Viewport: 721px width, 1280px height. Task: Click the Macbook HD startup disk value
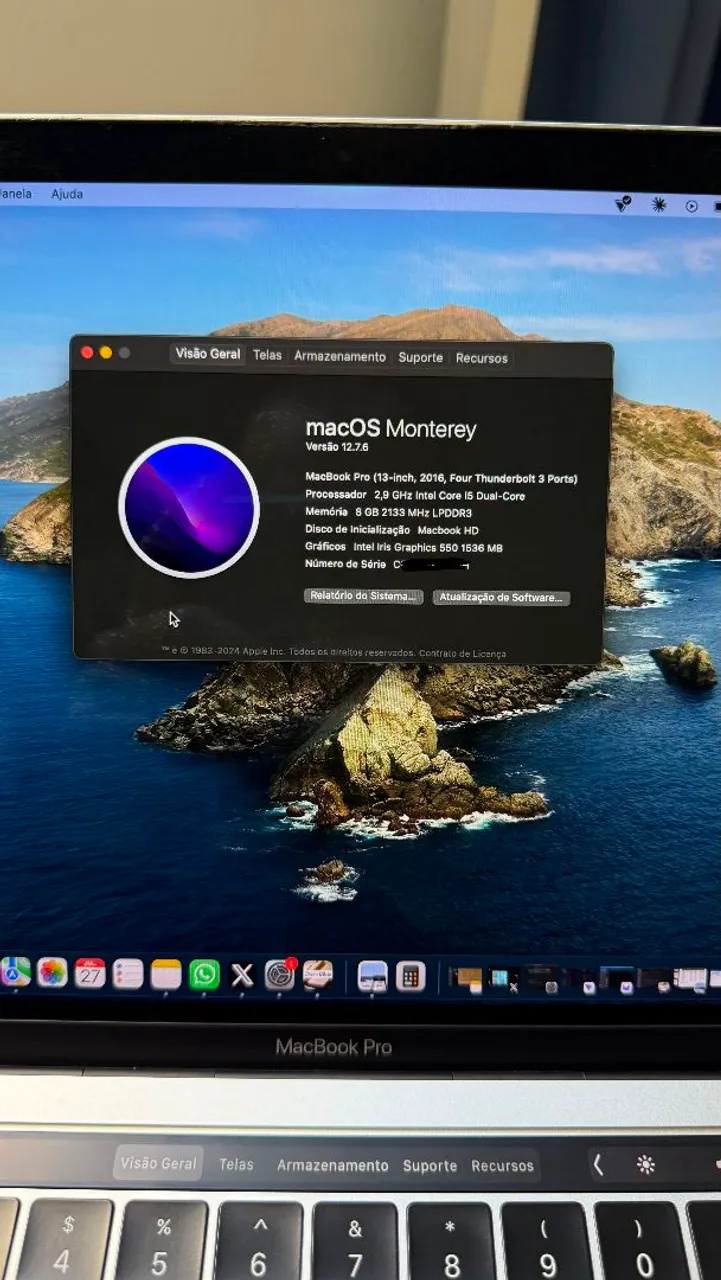pyautogui.click(x=448, y=530)
